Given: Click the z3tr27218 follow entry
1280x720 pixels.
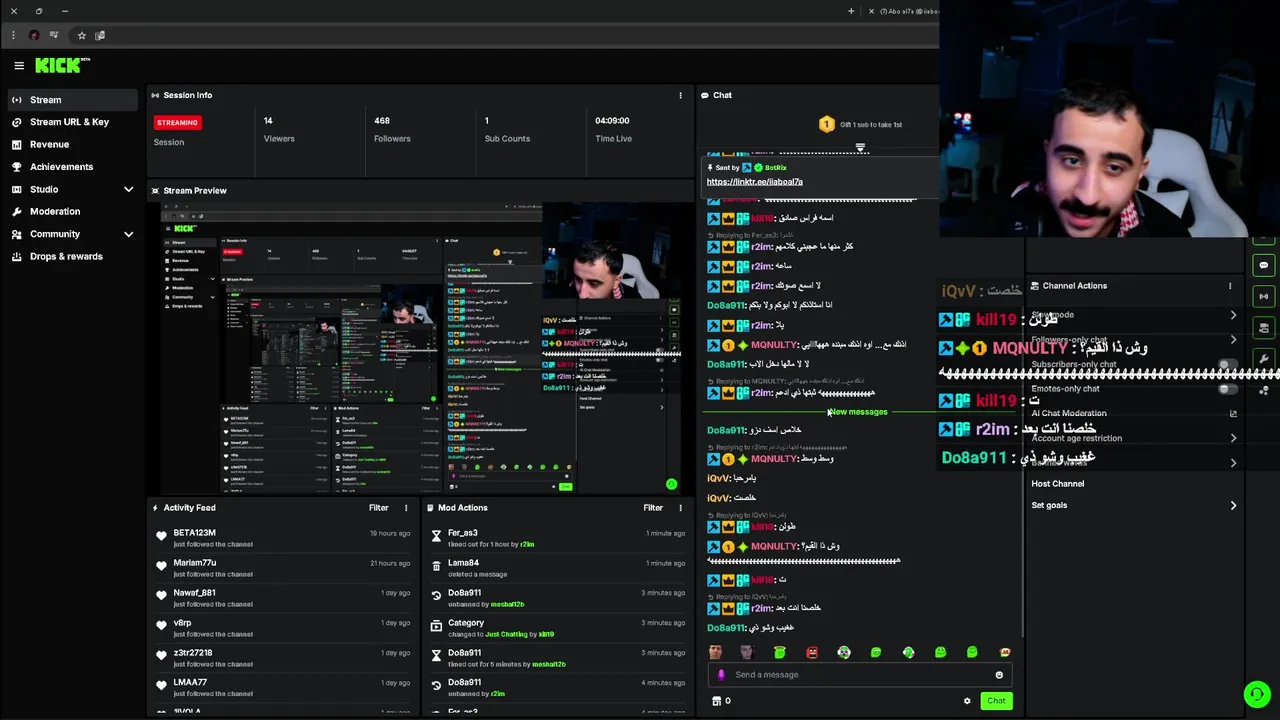Looking at the screenshot, I should point(282,657).
